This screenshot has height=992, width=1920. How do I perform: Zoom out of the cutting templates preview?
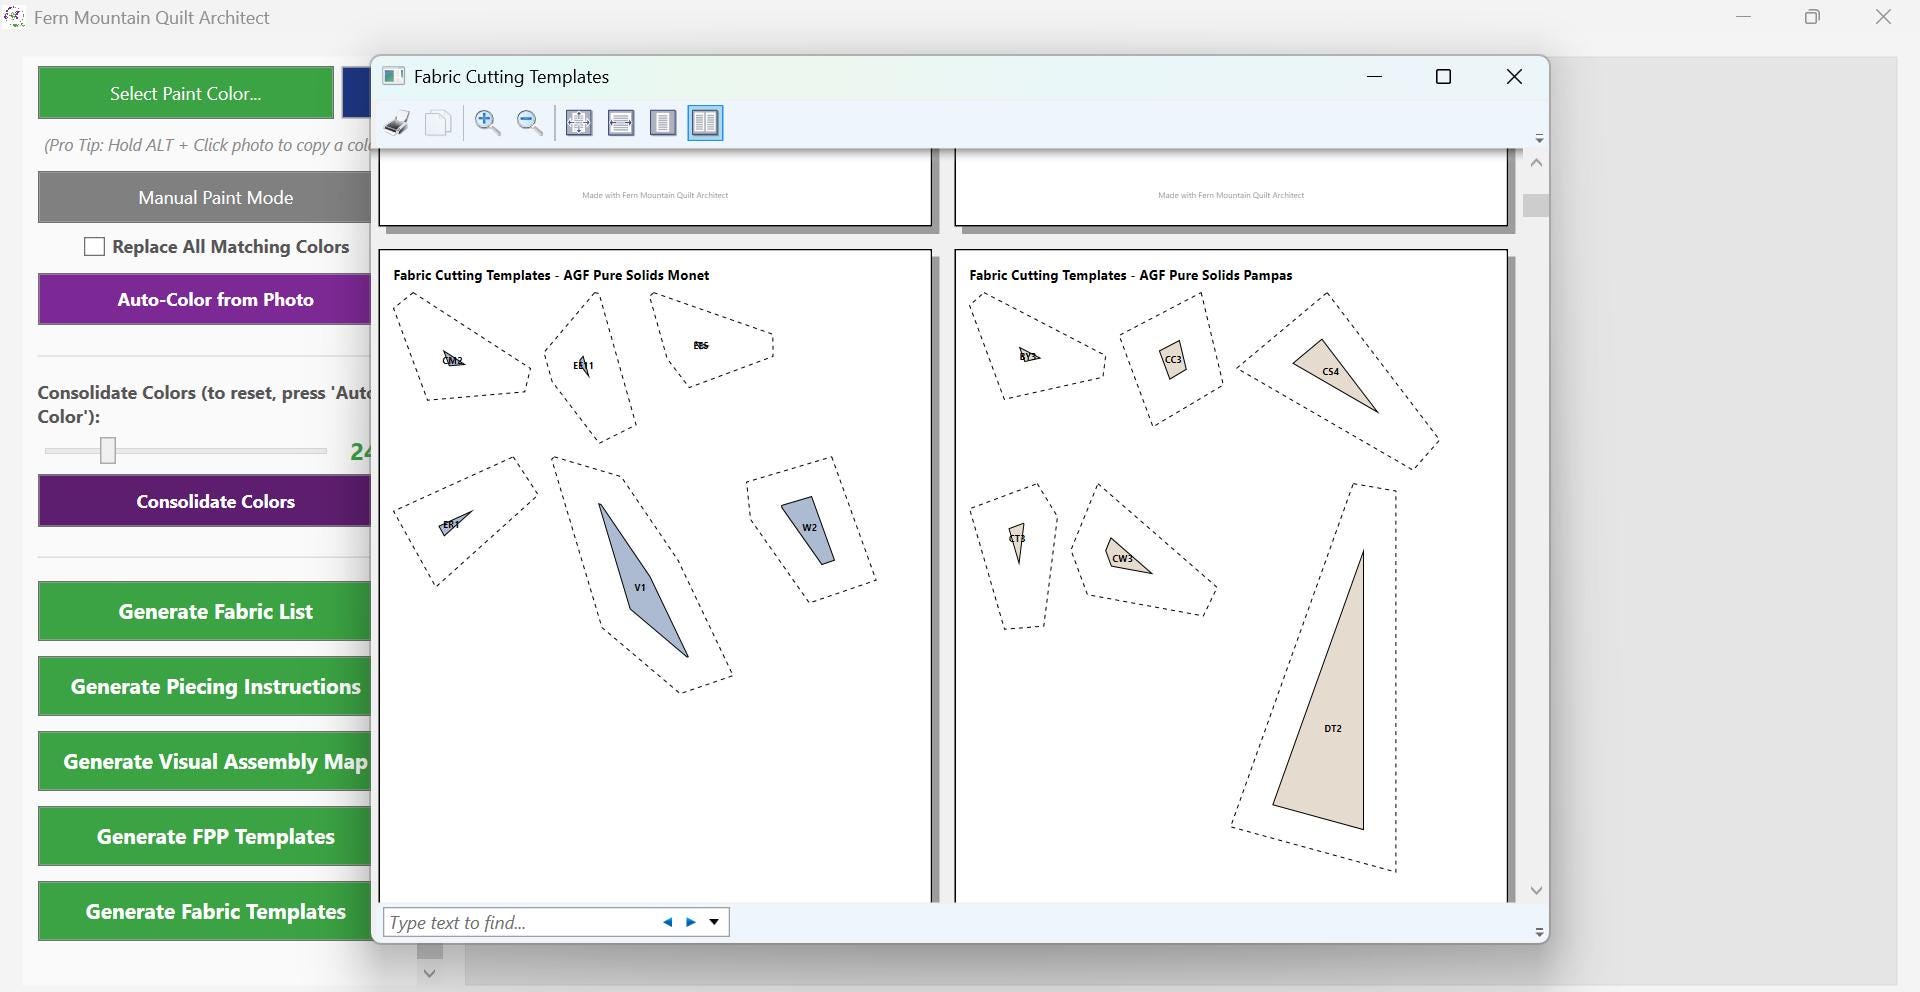click(x=530, y=123)
